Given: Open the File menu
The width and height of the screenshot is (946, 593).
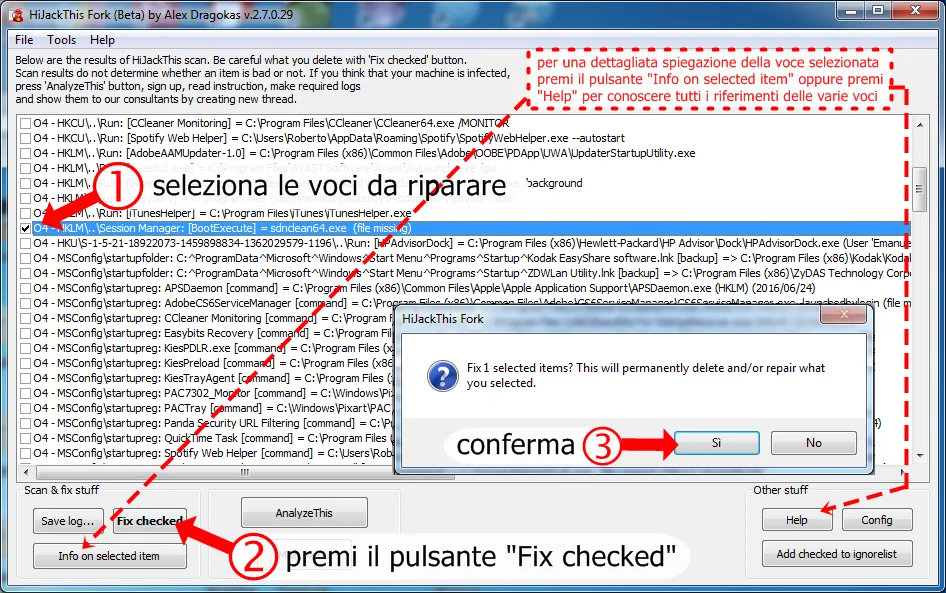Looking at the screenshot, I should (x=24, y=40).
